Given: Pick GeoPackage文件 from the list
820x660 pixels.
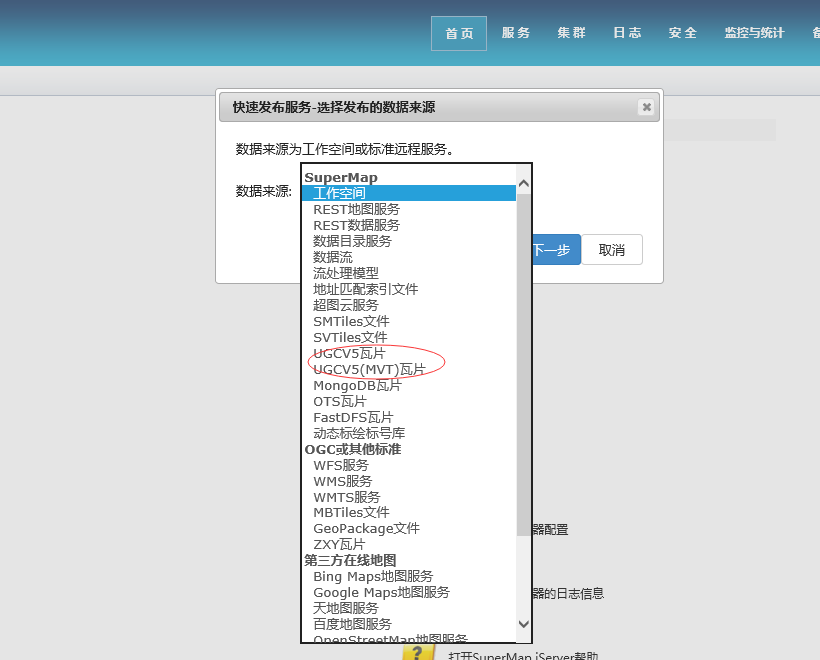Looking at the screenshot, I should [x=409, y=529].
